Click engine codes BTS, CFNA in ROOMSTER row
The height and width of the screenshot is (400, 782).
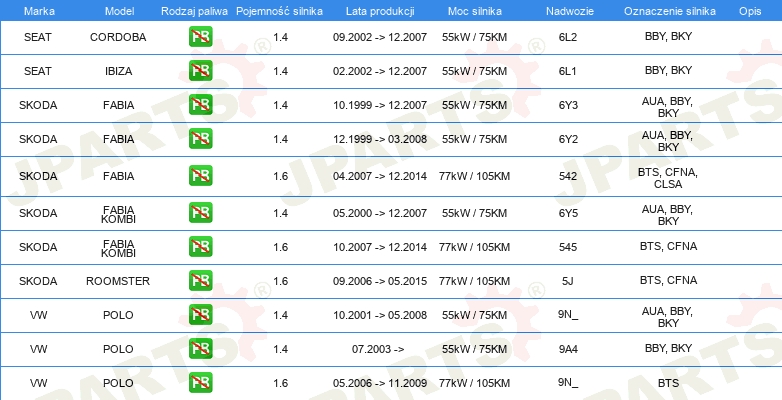tap(668, 280)
